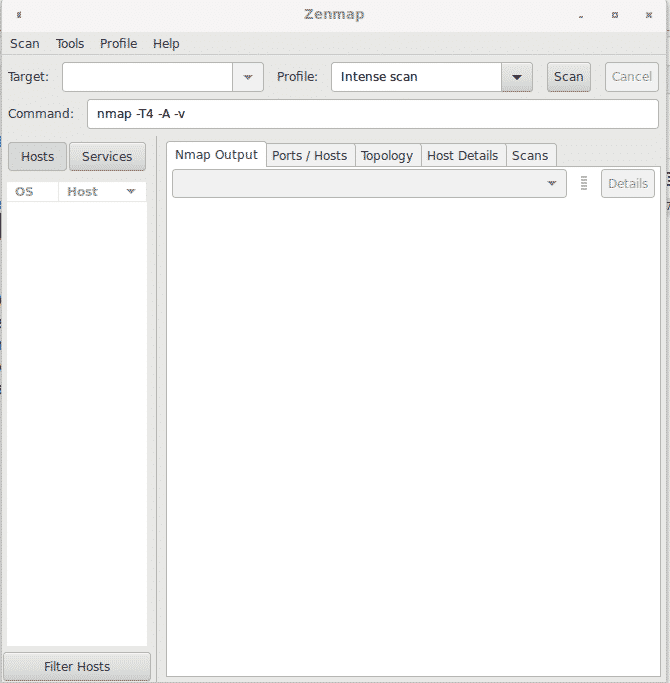The image size is (670, 683).
Task: Open the Help menu
Action: pos(166,44)
